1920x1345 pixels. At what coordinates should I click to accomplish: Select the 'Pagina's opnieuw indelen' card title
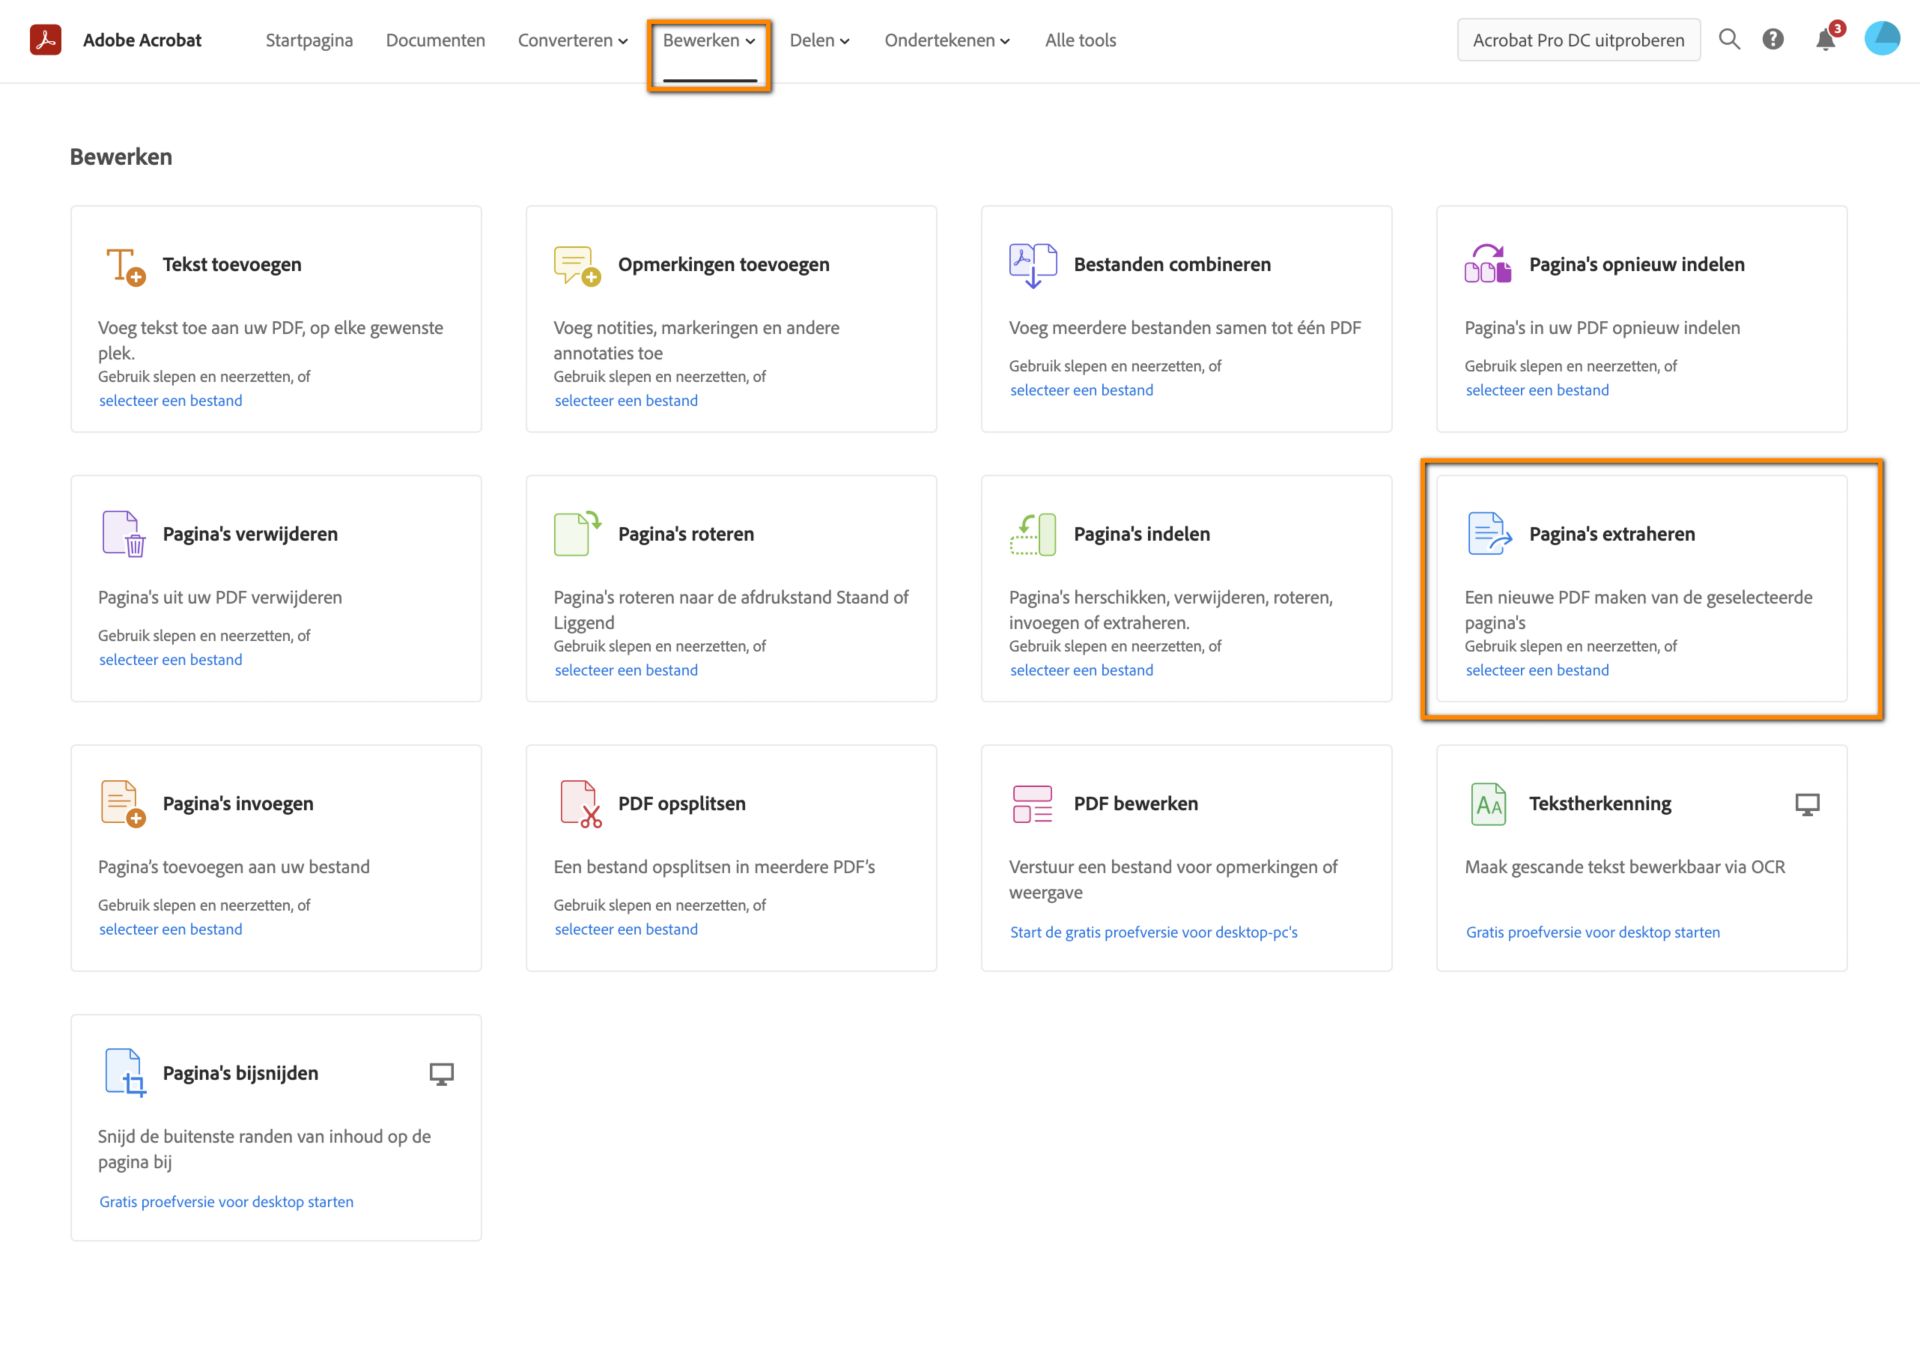coord(1637,265)
